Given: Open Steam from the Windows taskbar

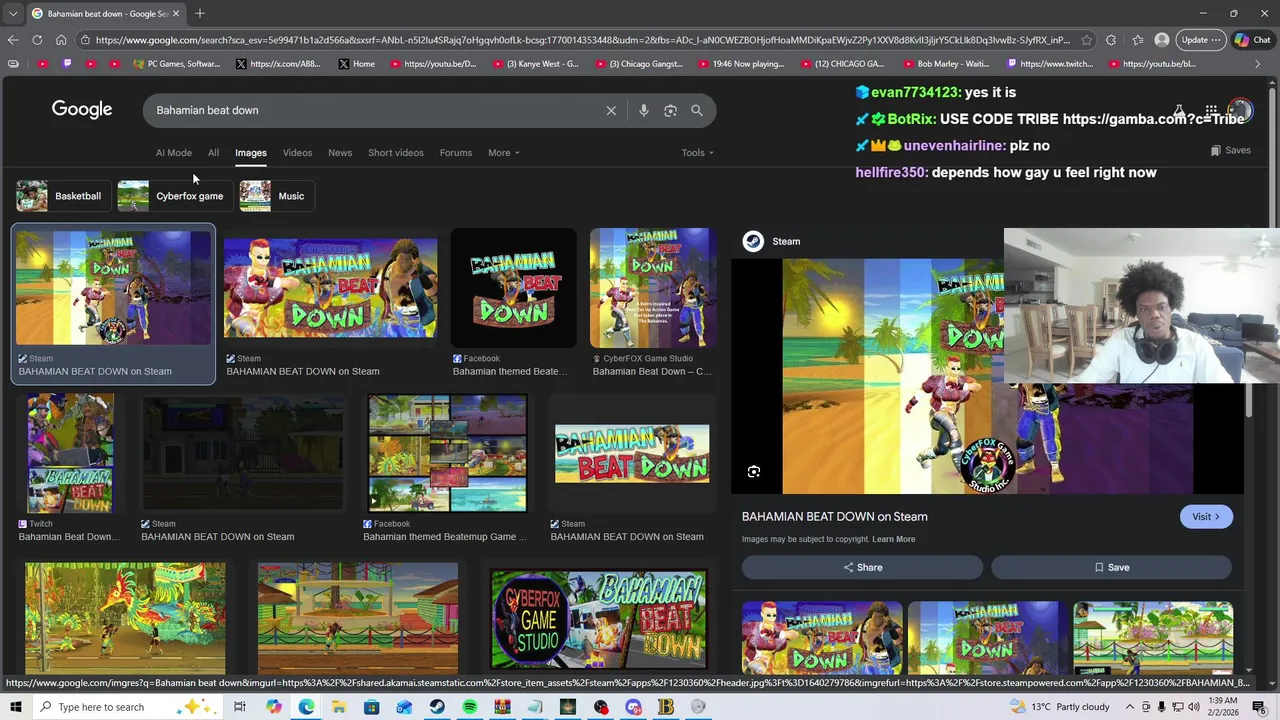Looking at the screenshot, I should click(437, 707).
